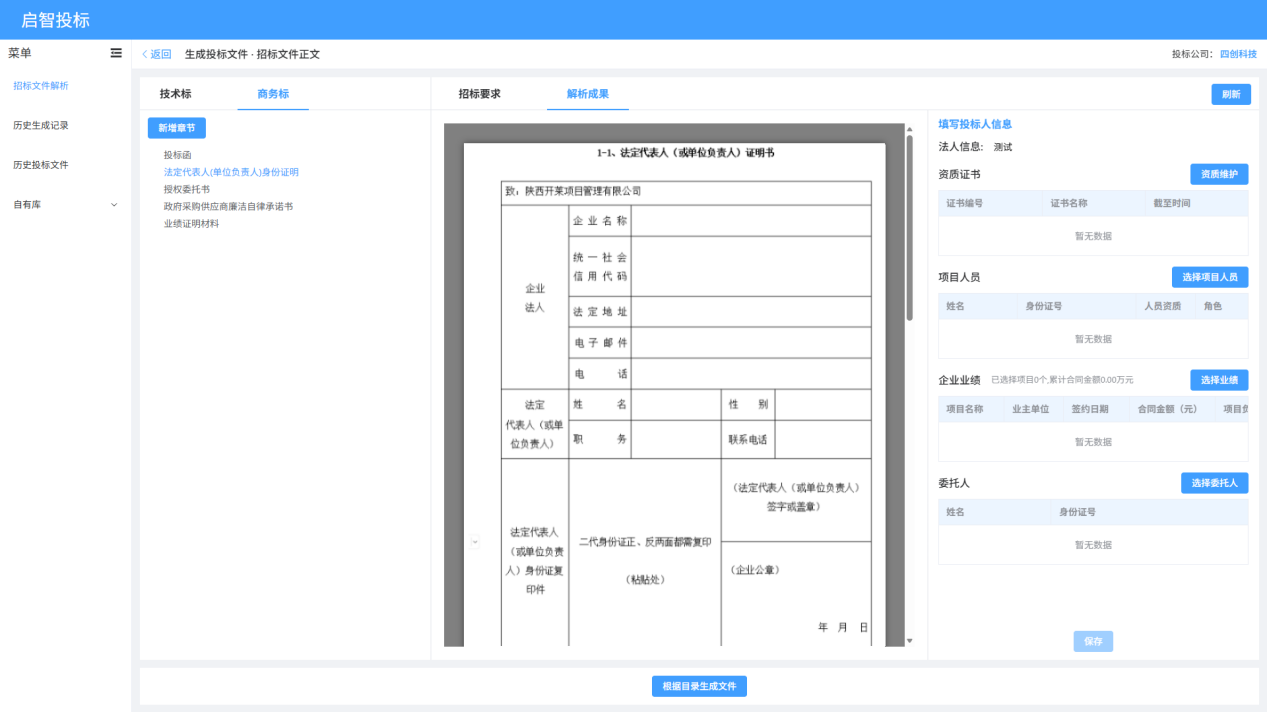Image resolution: width=1267 pixels, height=712 pixels.
Task: Click the 选择委托人 button
Action: pyautogui.click(x=1214, y=483)
